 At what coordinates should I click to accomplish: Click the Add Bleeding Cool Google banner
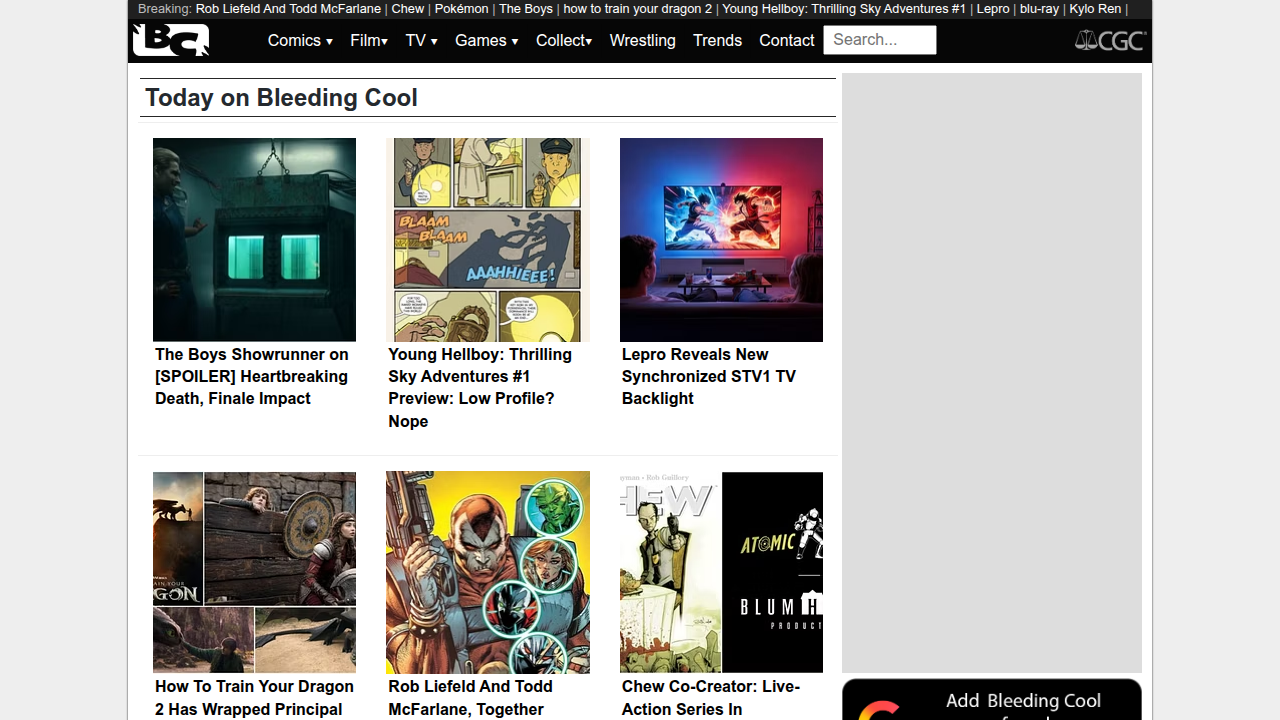pyautogui.click(x=992, y=700)
